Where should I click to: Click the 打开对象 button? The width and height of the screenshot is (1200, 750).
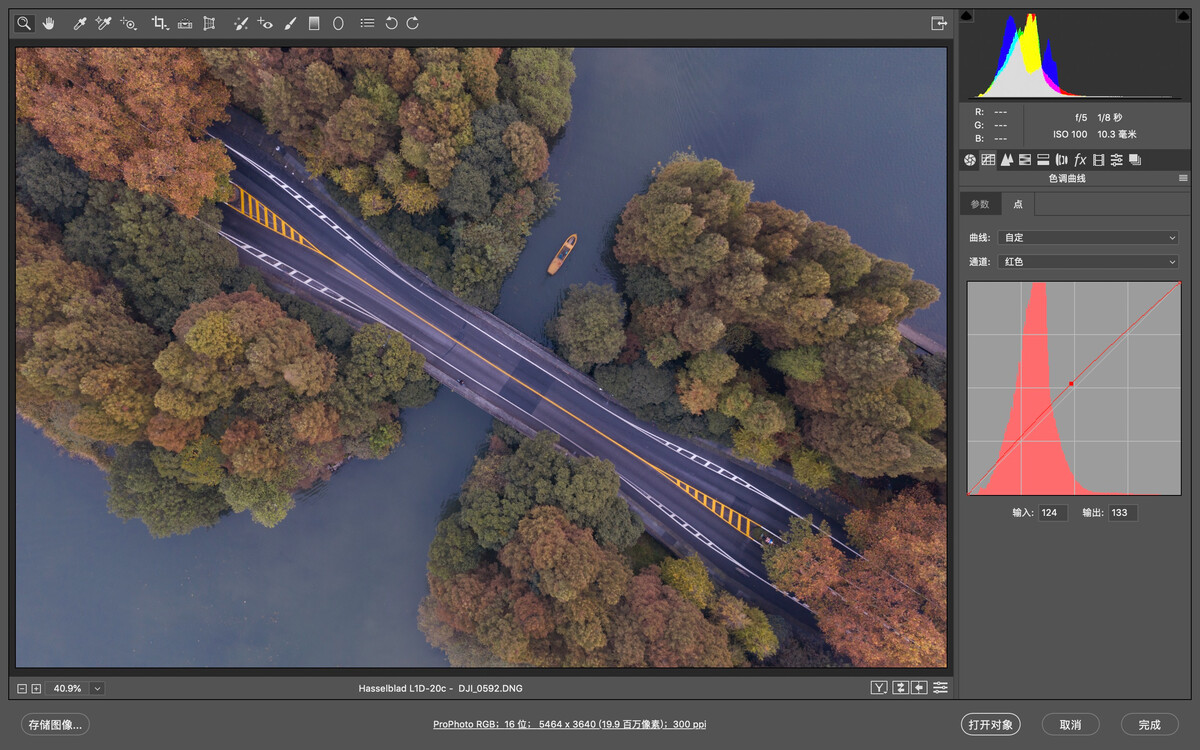(990, 724)
